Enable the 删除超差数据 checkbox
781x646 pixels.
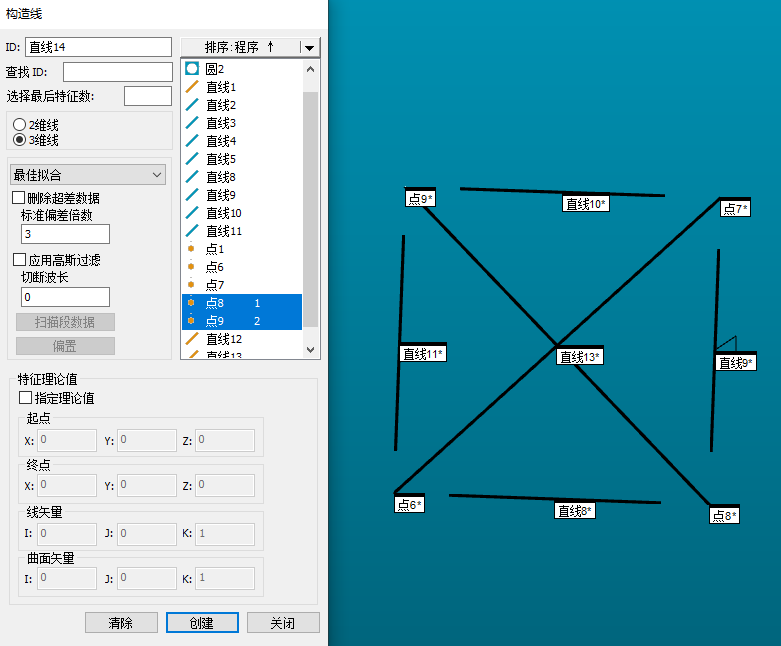(x=19, y=198)
